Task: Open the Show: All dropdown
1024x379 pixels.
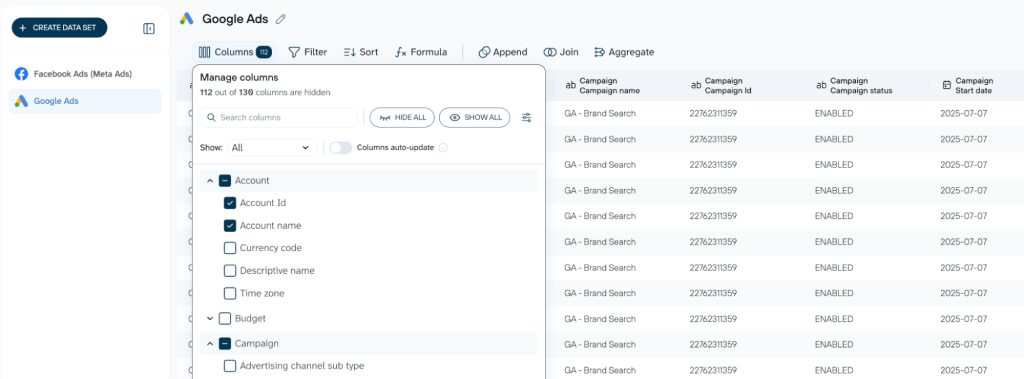Action: point(272,148)
